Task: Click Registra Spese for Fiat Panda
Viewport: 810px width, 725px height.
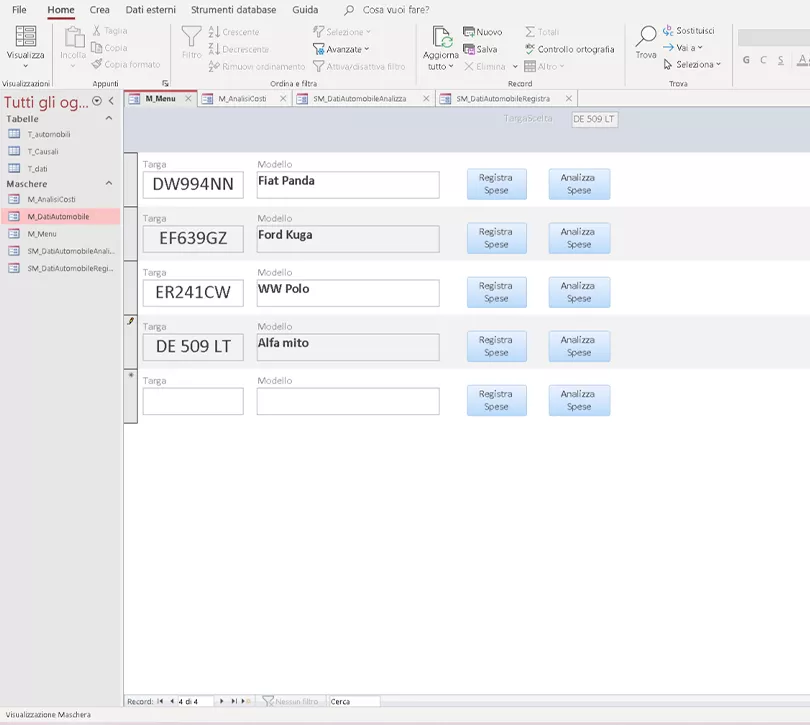Action: (496, 184)
